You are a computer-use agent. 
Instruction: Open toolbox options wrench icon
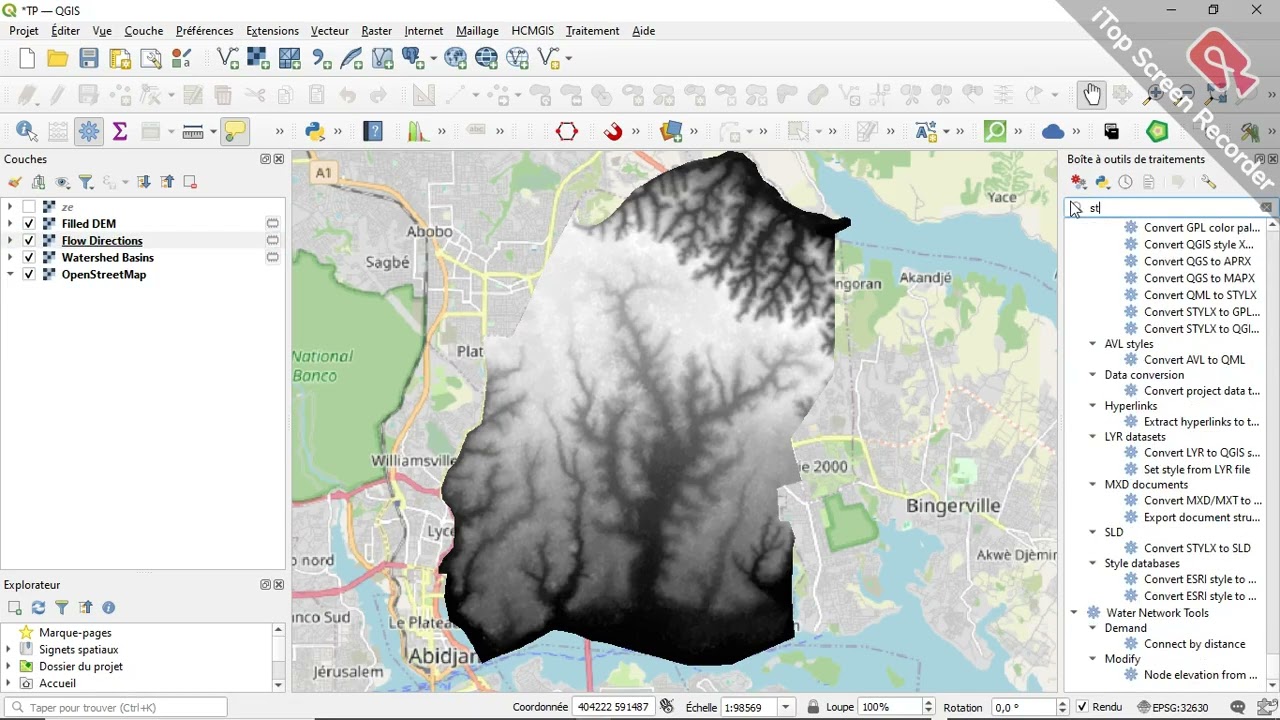click(1209, 182)
